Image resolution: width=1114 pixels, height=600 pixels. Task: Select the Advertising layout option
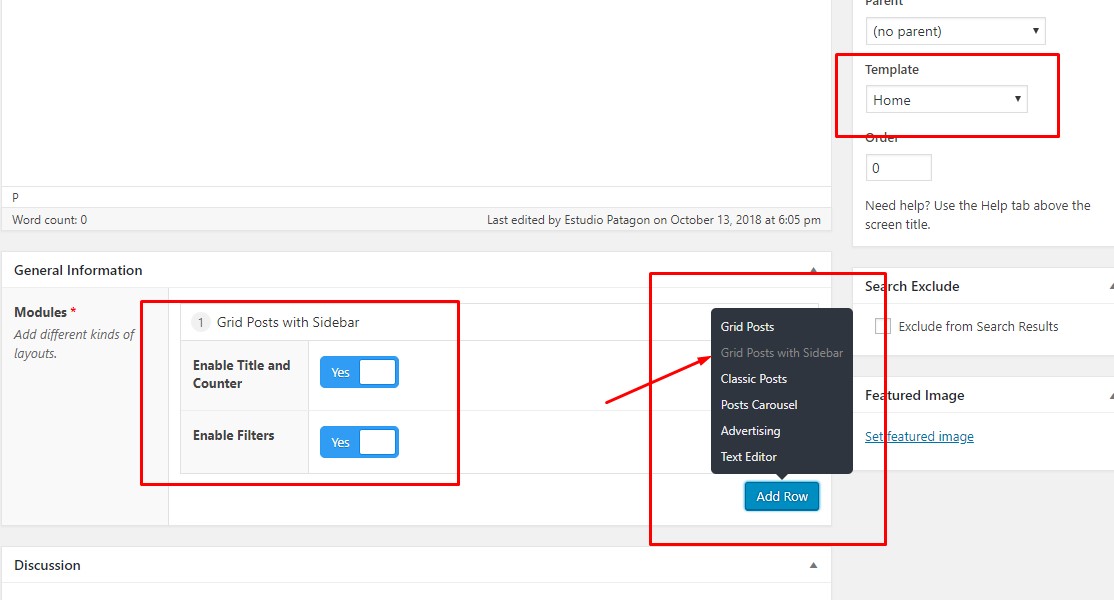750,431
